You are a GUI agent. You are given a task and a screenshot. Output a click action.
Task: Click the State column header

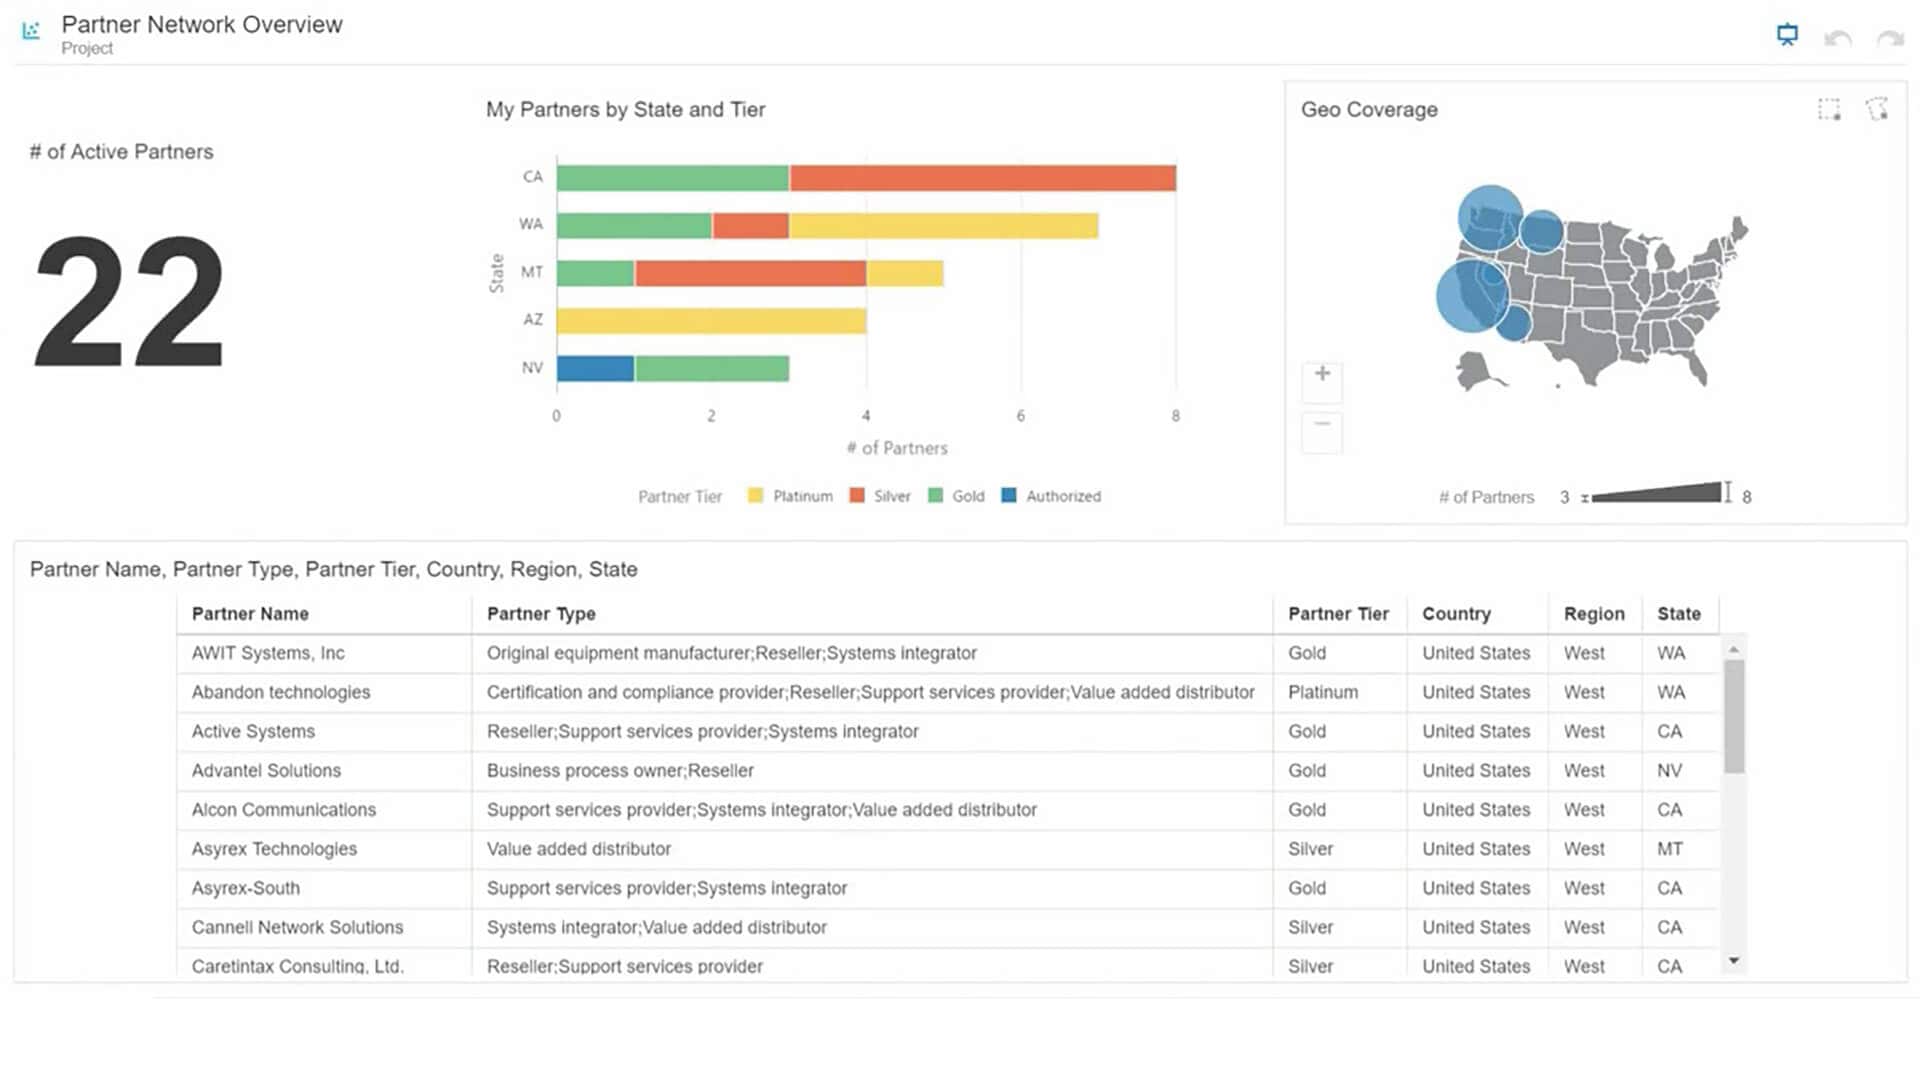(x=1678, y=614)
